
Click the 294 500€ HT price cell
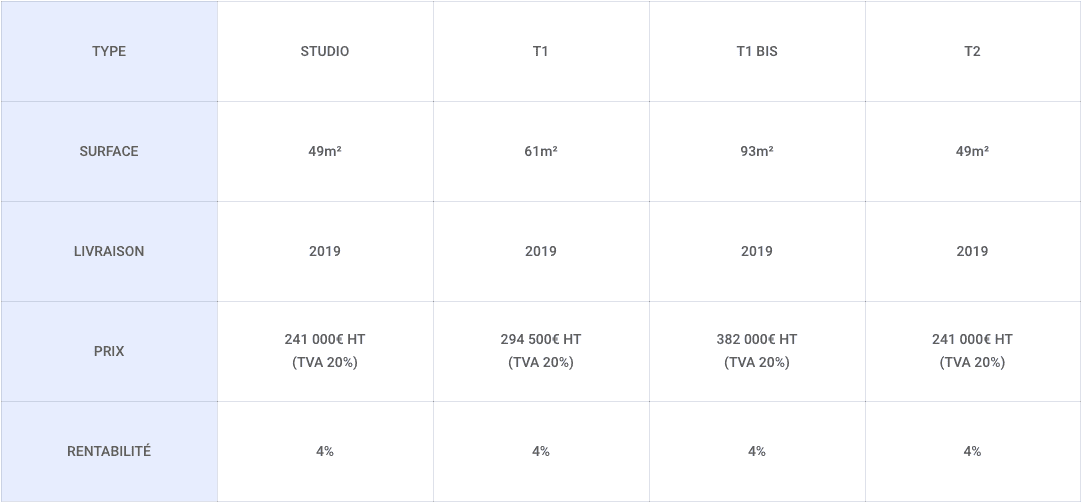540,351
